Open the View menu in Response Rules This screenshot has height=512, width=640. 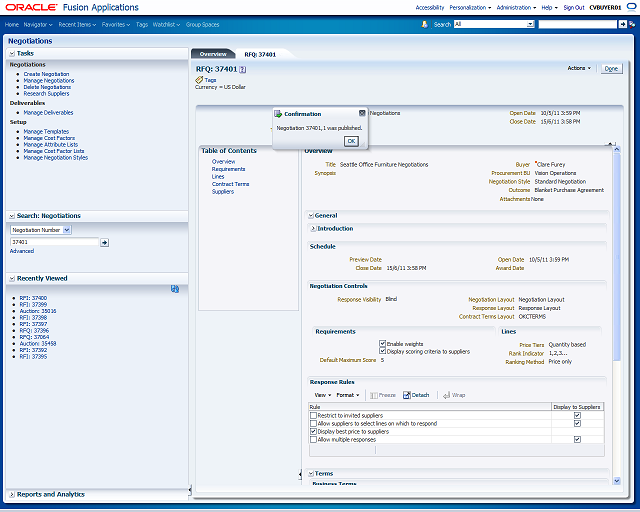point(322,395)
